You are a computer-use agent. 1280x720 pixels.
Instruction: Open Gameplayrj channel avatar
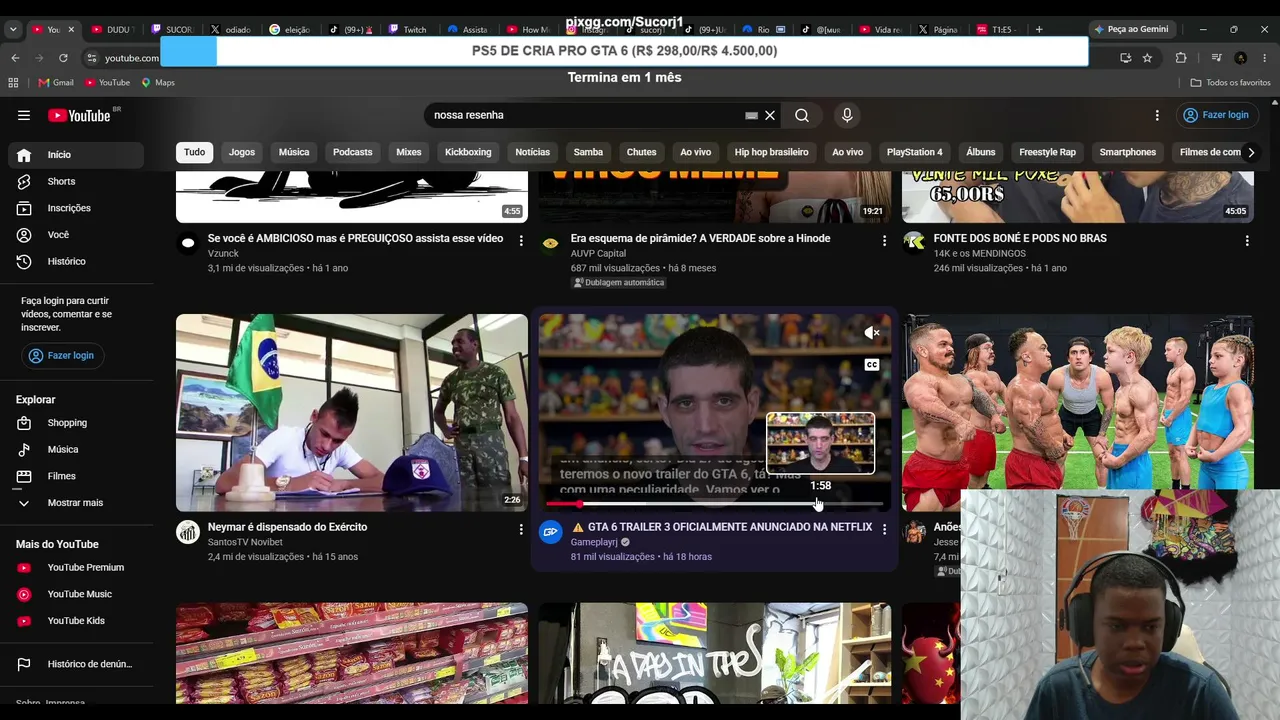[x=551, y=532]
